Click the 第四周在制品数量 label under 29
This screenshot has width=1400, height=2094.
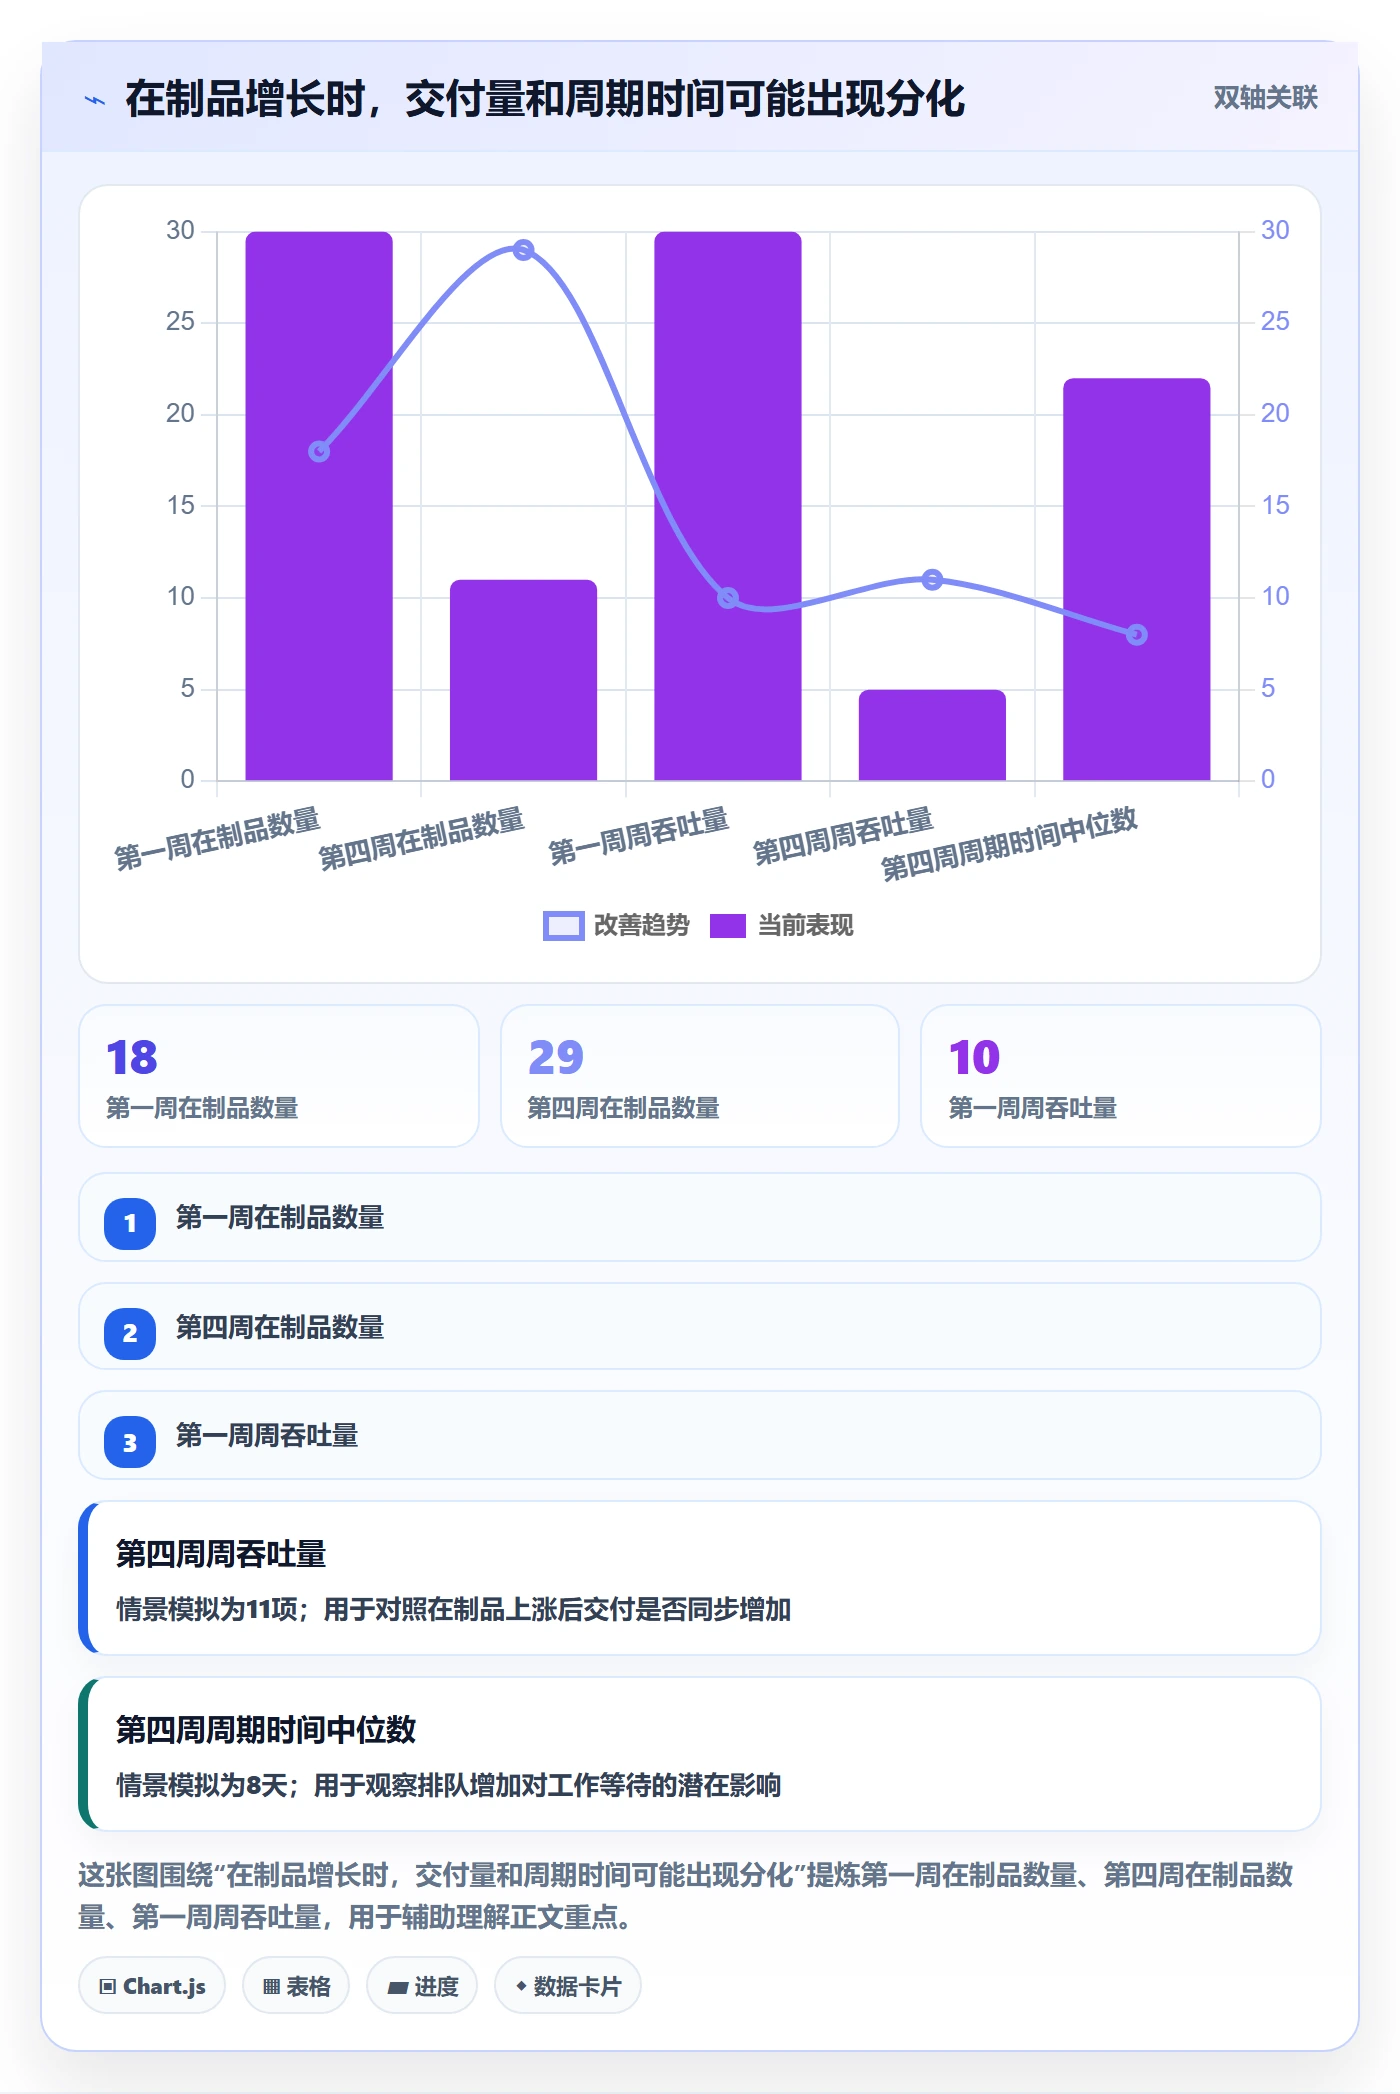tap(624, 1108)
